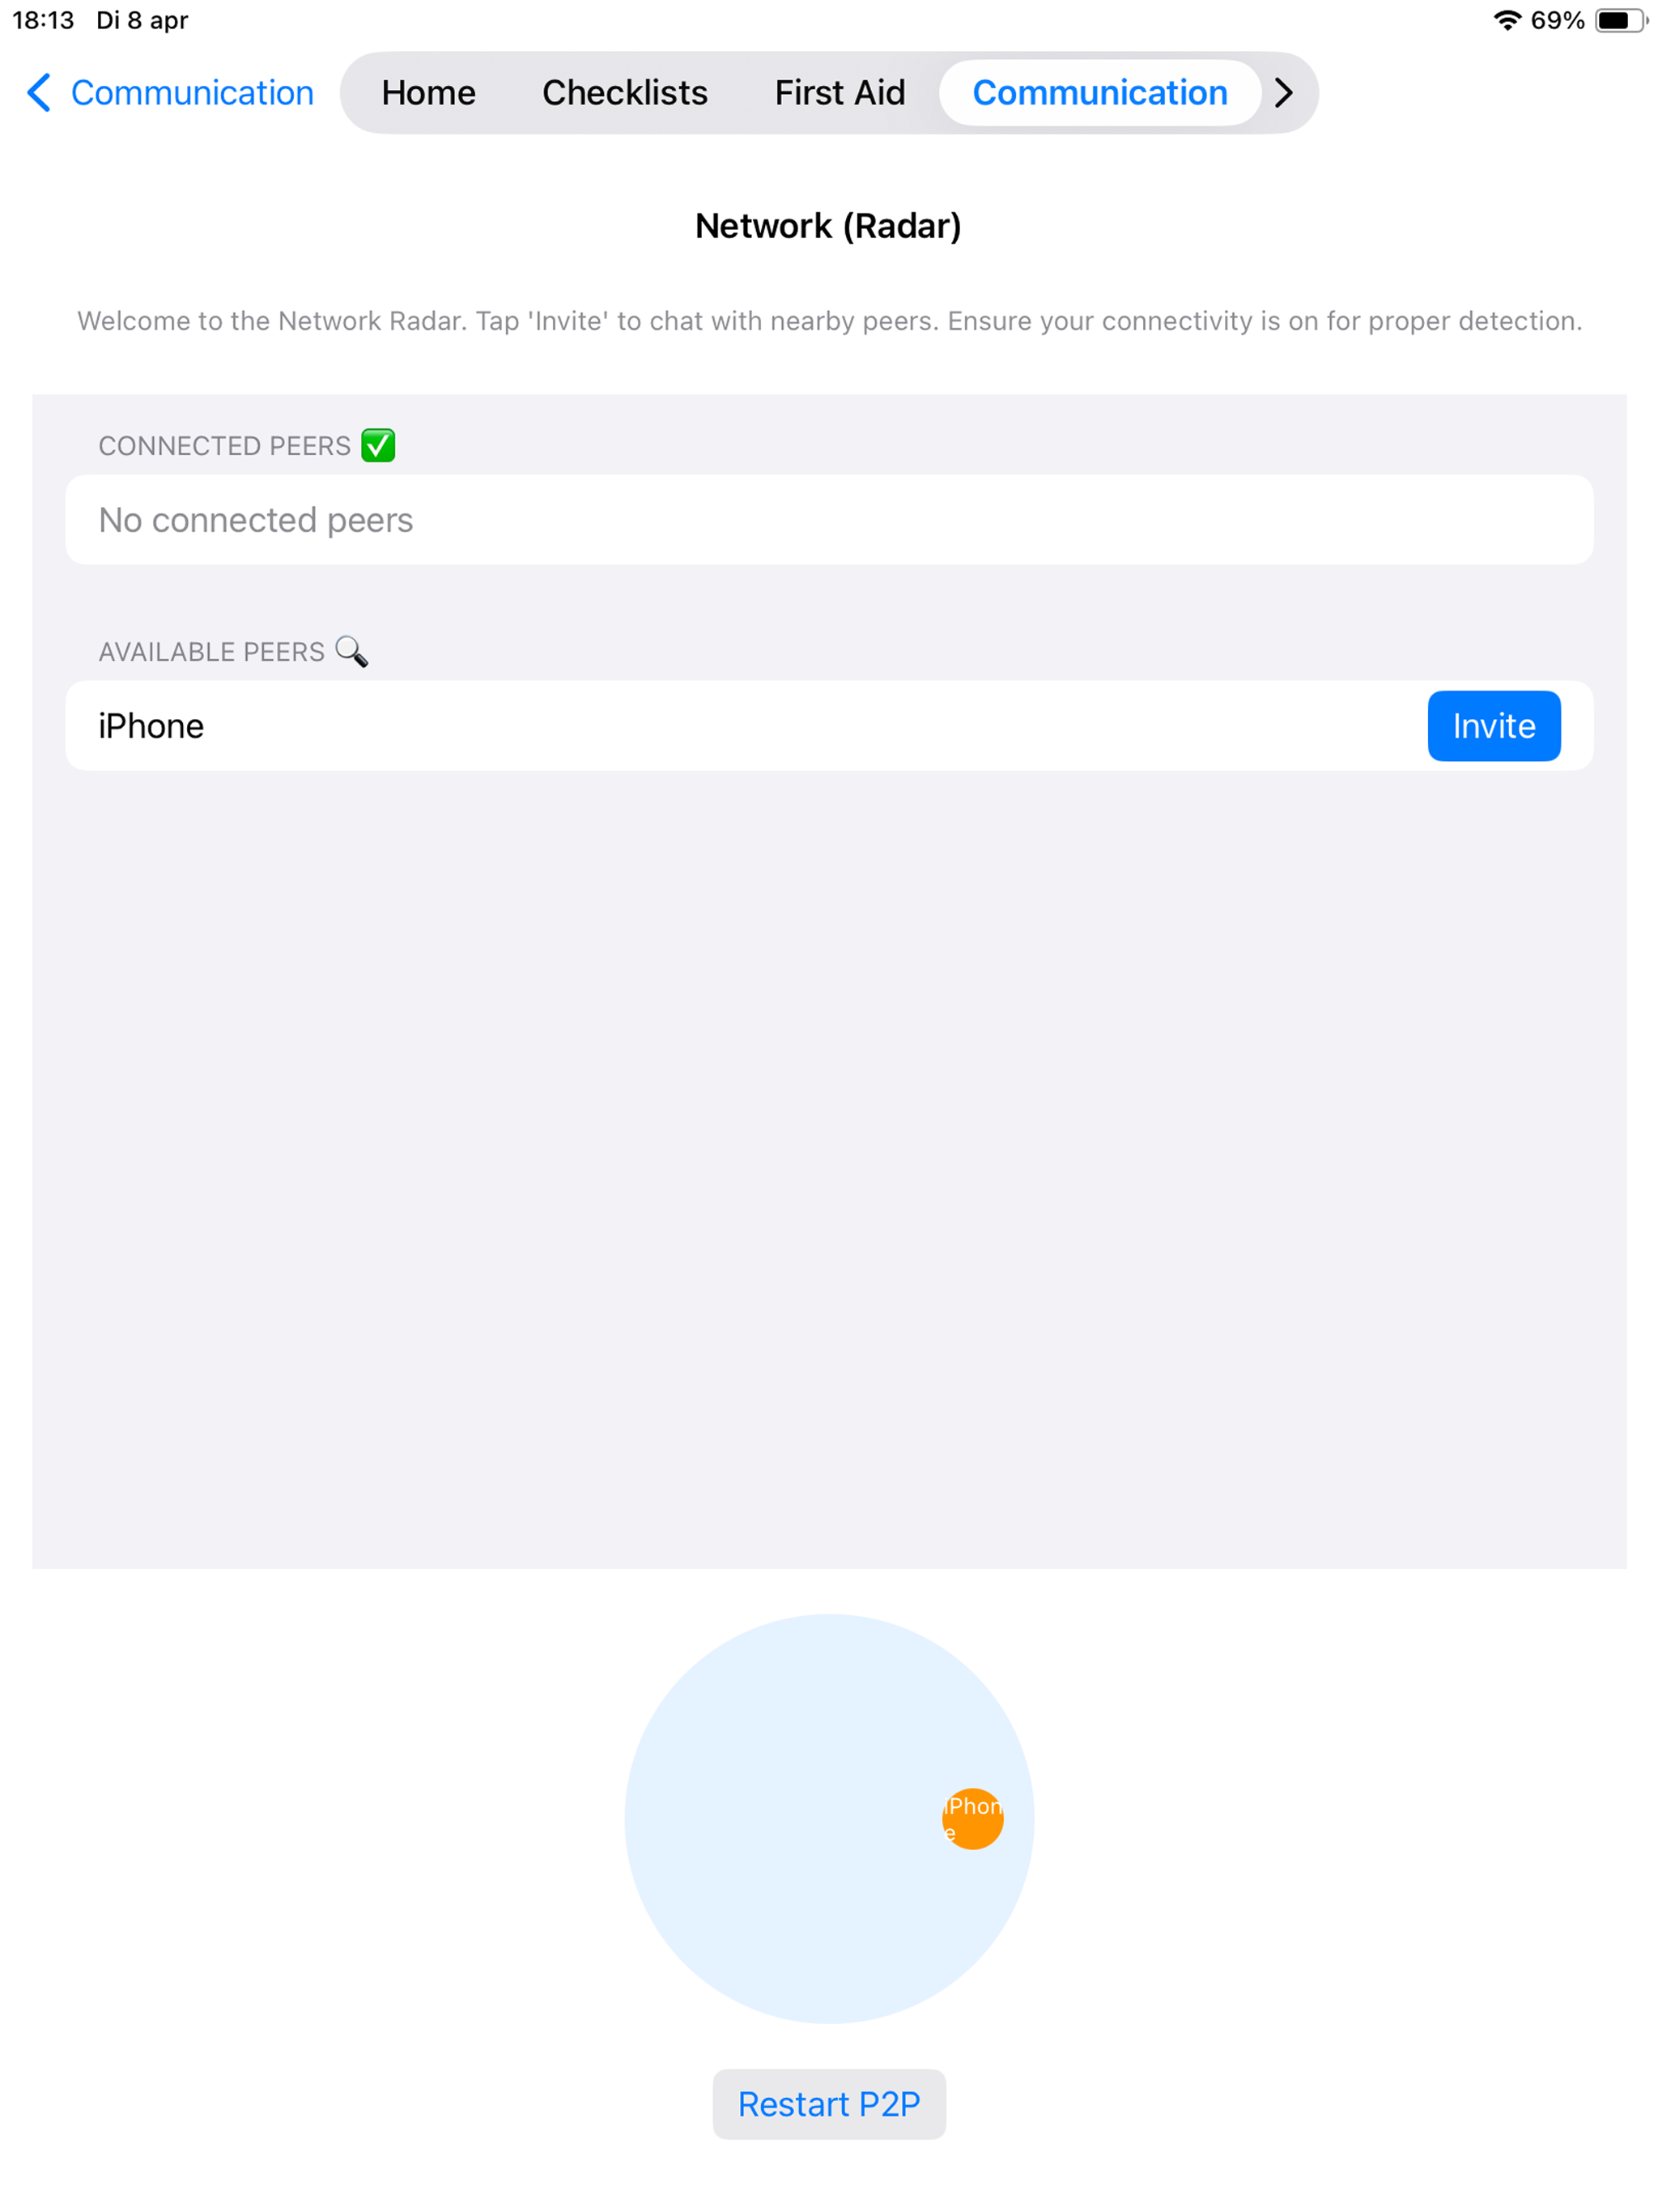The width and height of the screenshot is (1658, 2212).
Task: Tap the Wi-Fi status icon
Action: tap(1506, 20)
